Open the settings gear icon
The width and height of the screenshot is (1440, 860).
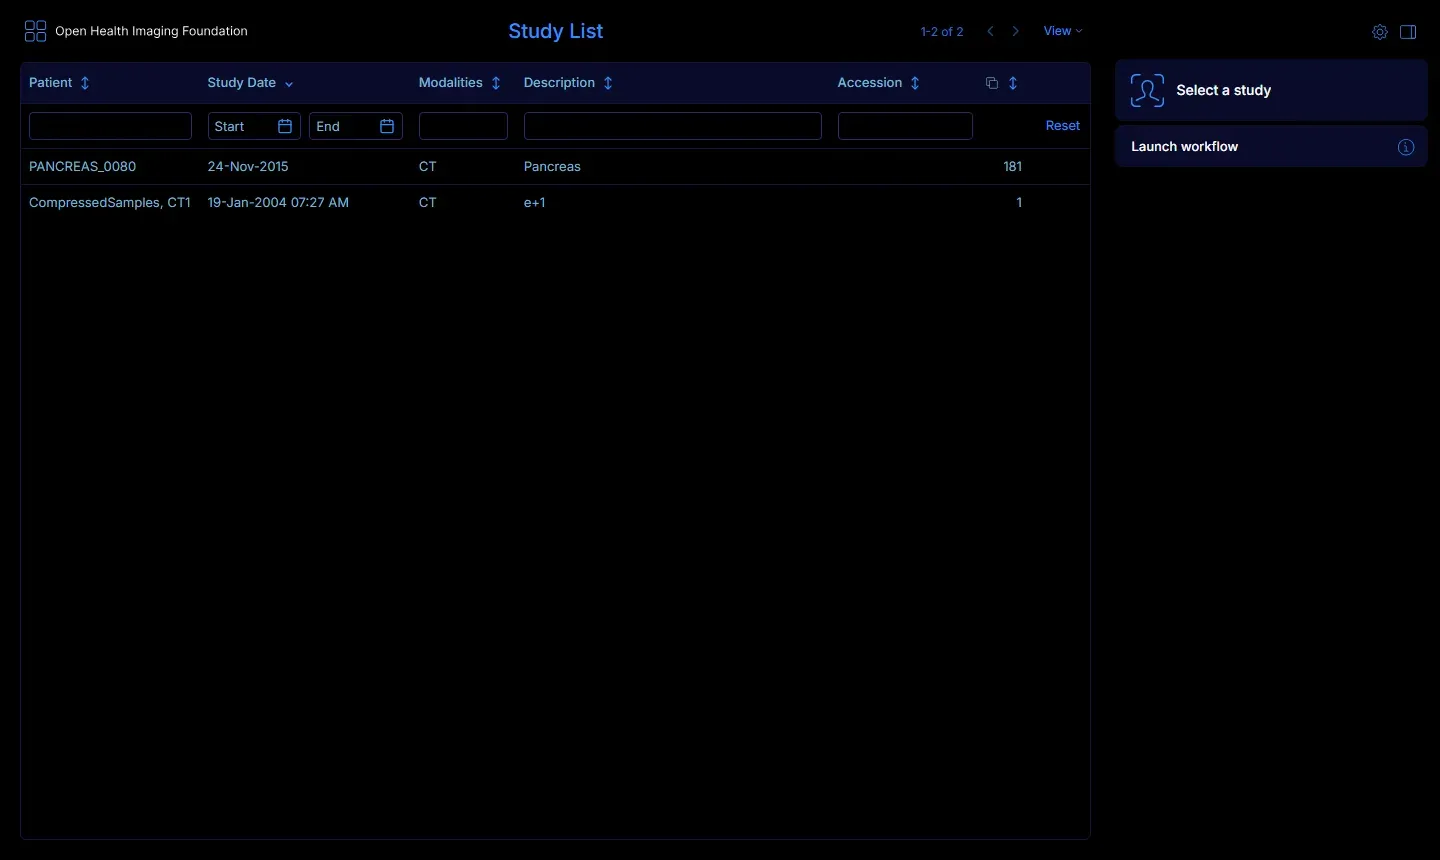pyautogui.click(x=1380, y=32)
